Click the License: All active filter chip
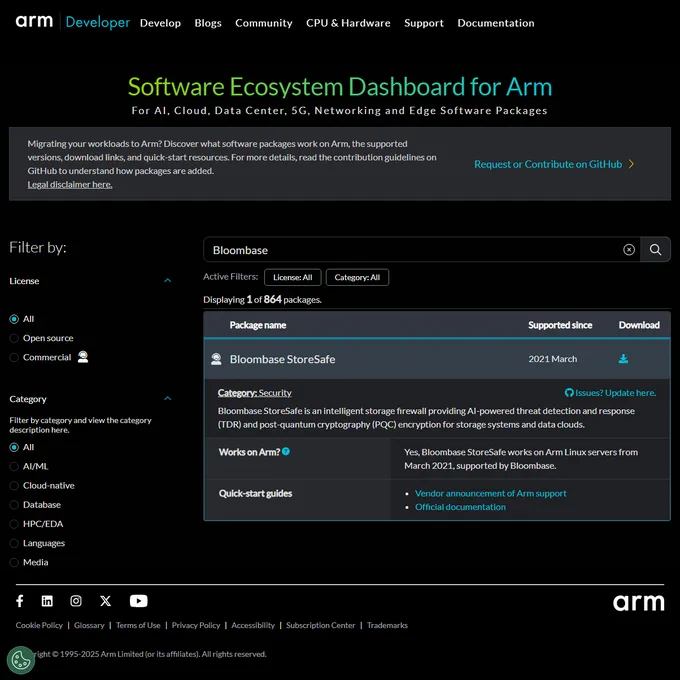Viewport: 680px width, 680px height. (x=293, y=277)
